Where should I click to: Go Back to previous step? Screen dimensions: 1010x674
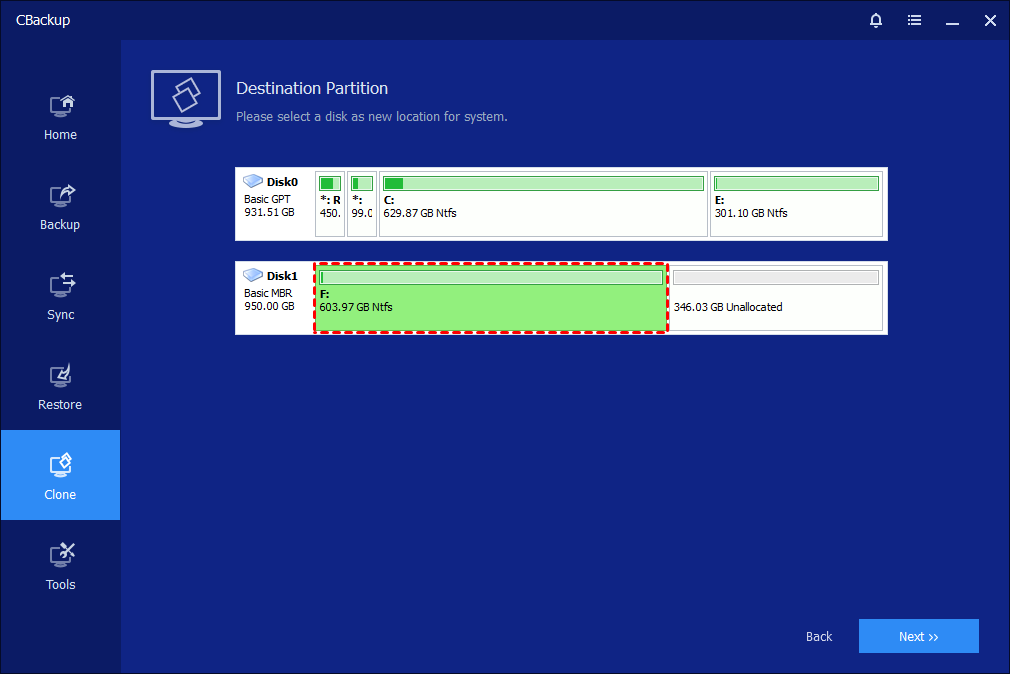[819, 636]
